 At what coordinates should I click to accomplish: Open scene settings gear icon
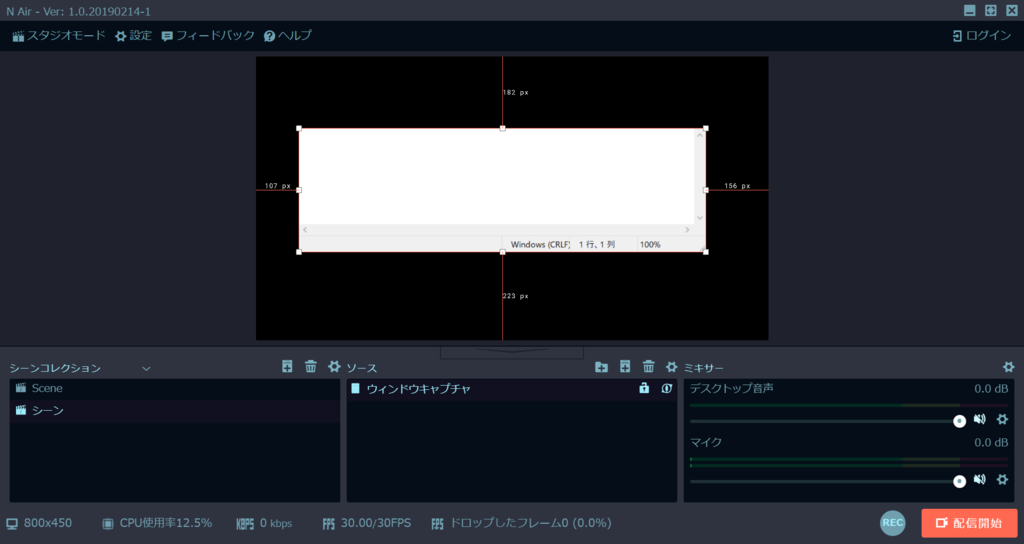[334, 366]
